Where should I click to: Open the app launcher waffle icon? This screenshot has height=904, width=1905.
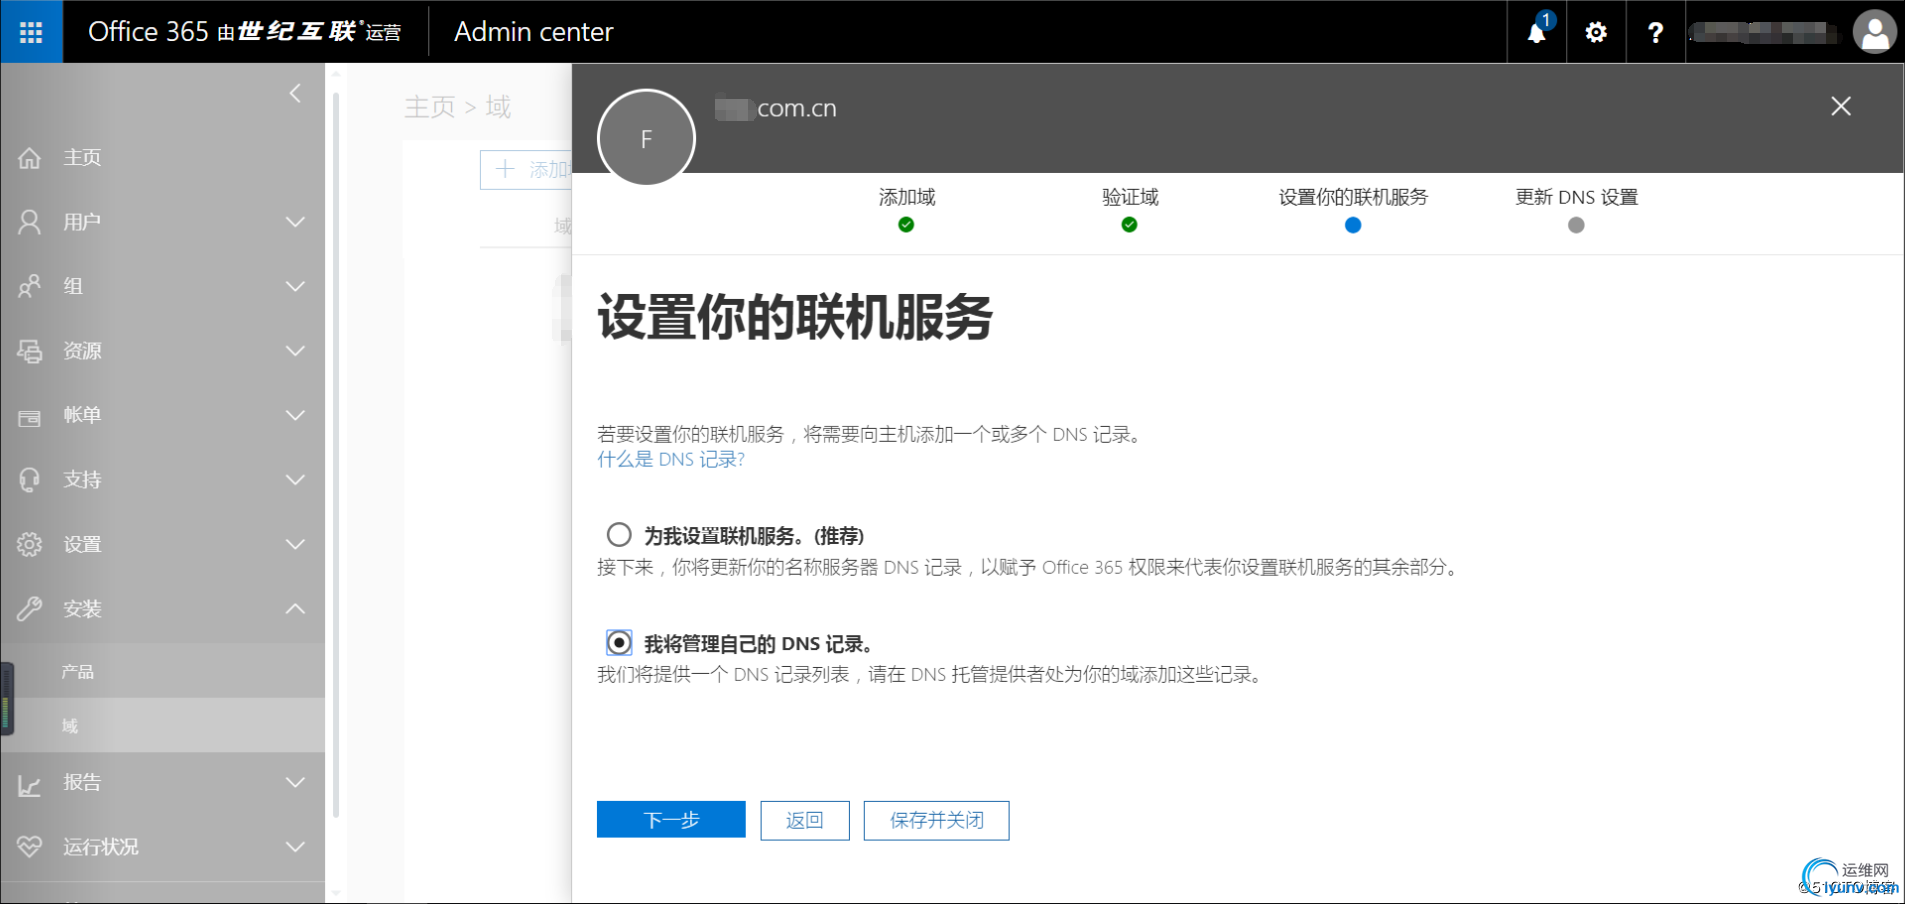click(x=31, y=32)
